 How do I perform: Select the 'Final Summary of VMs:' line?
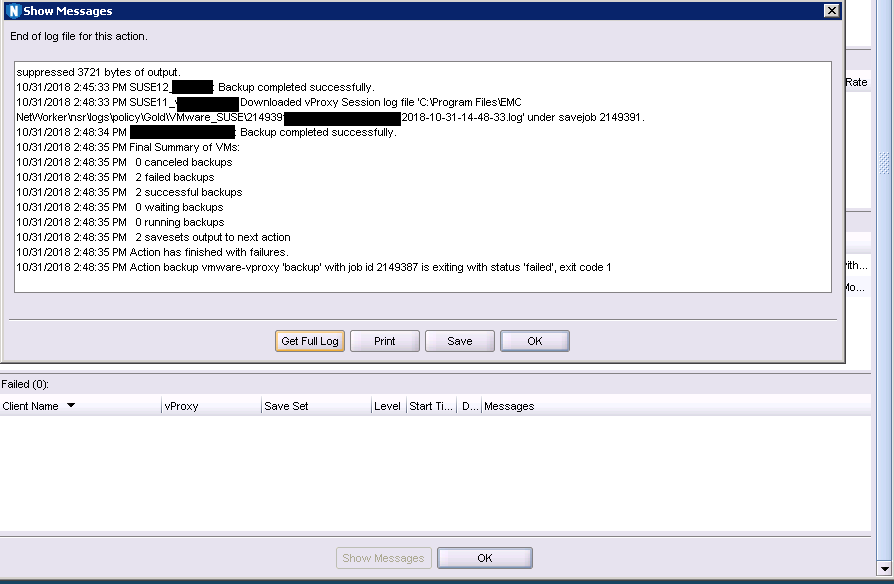pos(128,147)
